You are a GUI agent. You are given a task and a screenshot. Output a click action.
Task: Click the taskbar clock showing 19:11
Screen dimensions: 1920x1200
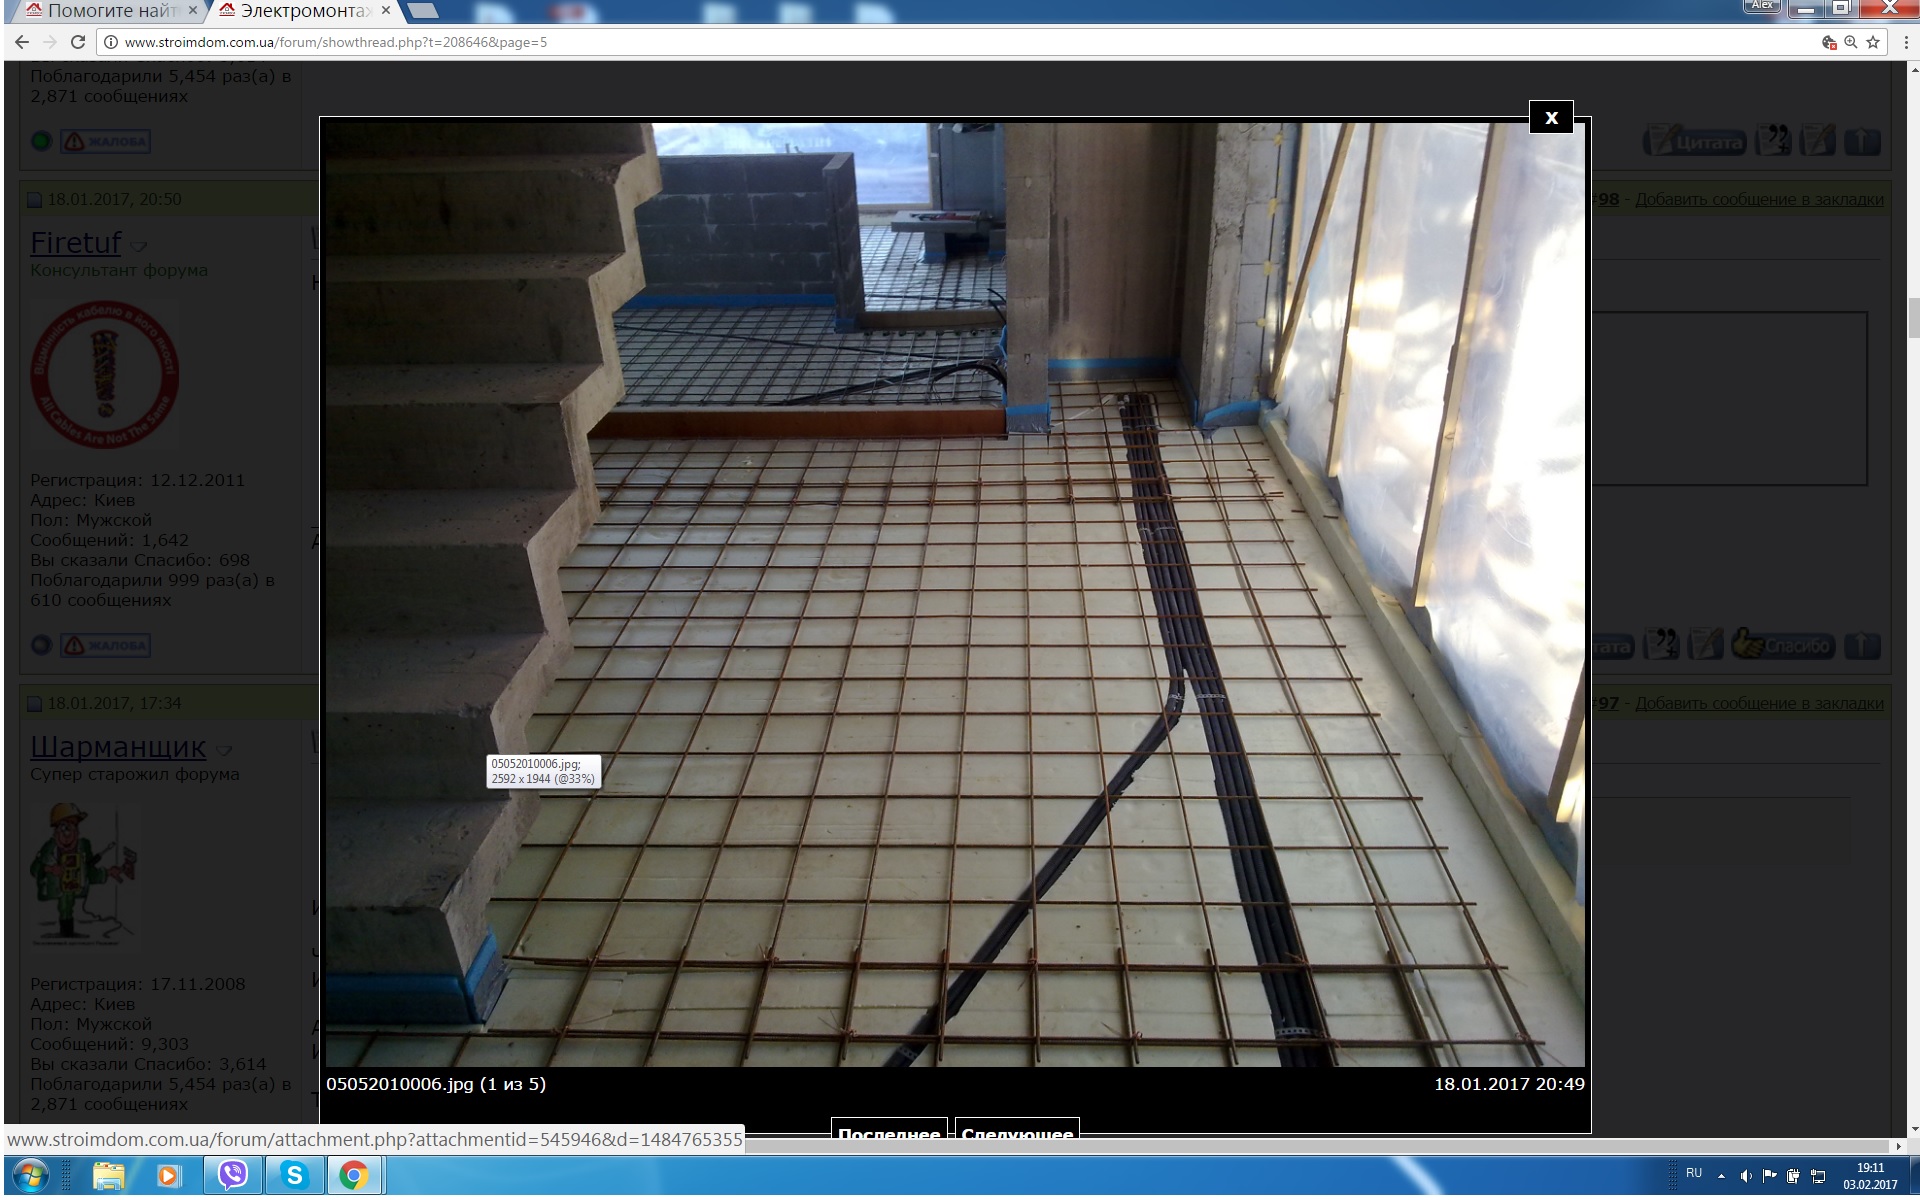[x=1870, y=1176]
